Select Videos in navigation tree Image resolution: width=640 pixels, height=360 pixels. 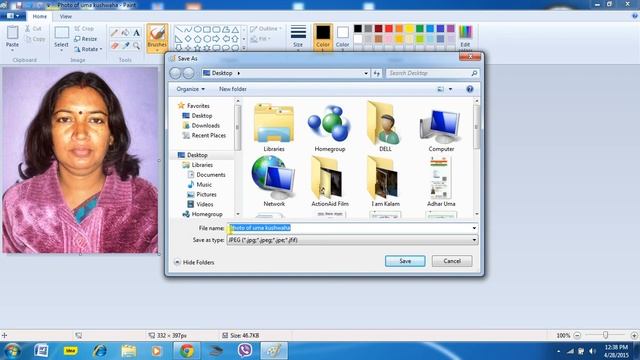[x=200, y=204]
